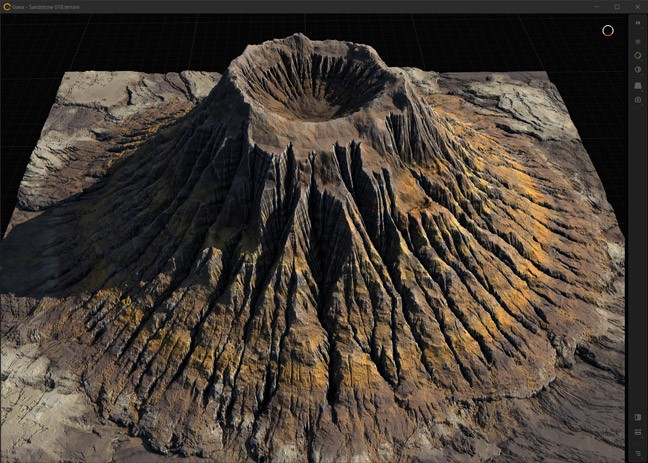The image size is (648, 463).
Task: Click the Gaea logo in title bar
Action: click(x=7, y=6)
